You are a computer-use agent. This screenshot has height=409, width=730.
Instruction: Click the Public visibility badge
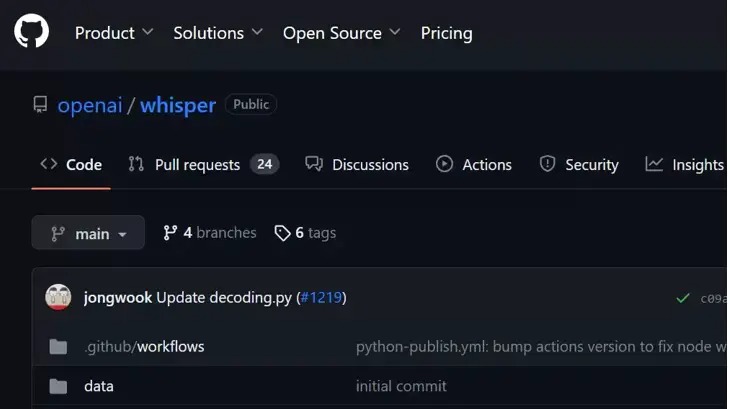point(251,104)
